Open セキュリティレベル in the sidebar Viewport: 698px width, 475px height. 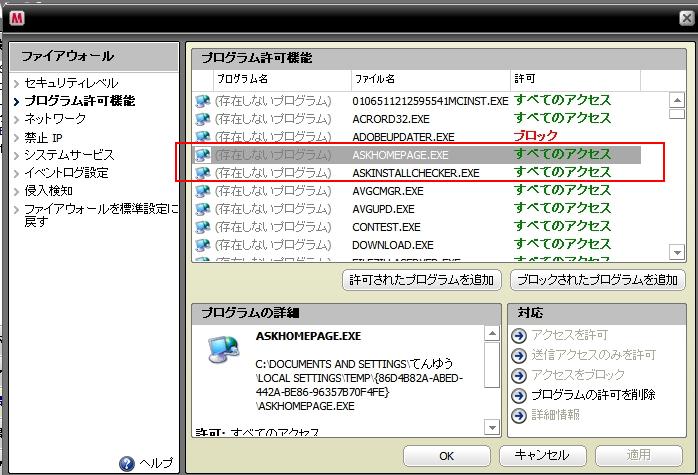[x=71, y=83]
